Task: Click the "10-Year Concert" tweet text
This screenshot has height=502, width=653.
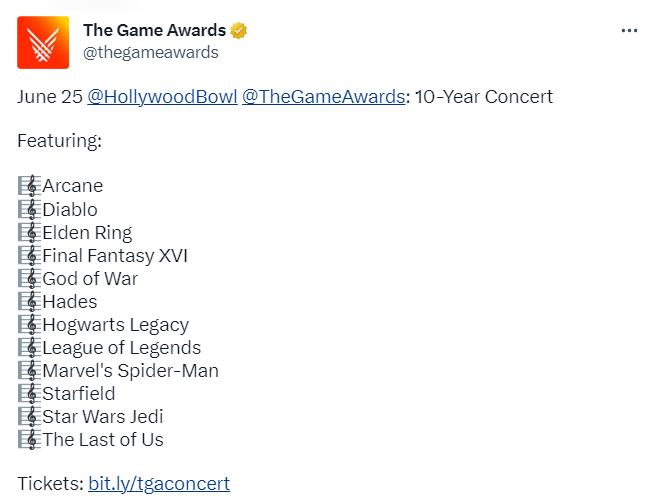Action: [x=483, y=97]
